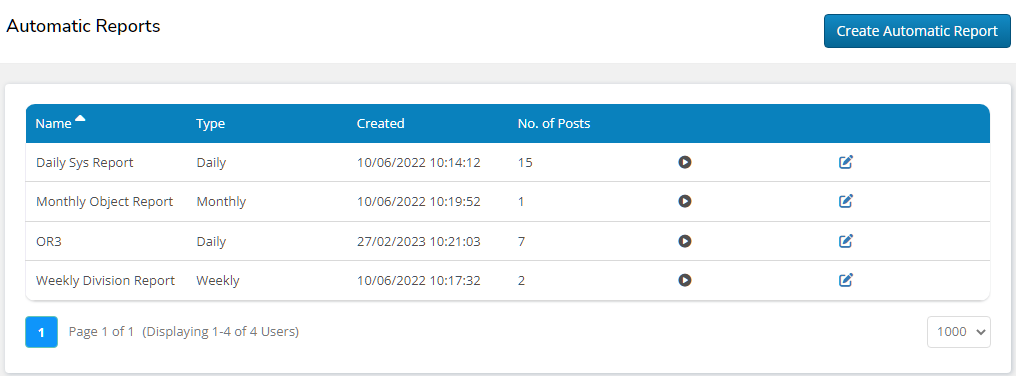The height and width of the screenshot is (376, 1016).
Task: Sort table by Created column
Action: [380, 123]
